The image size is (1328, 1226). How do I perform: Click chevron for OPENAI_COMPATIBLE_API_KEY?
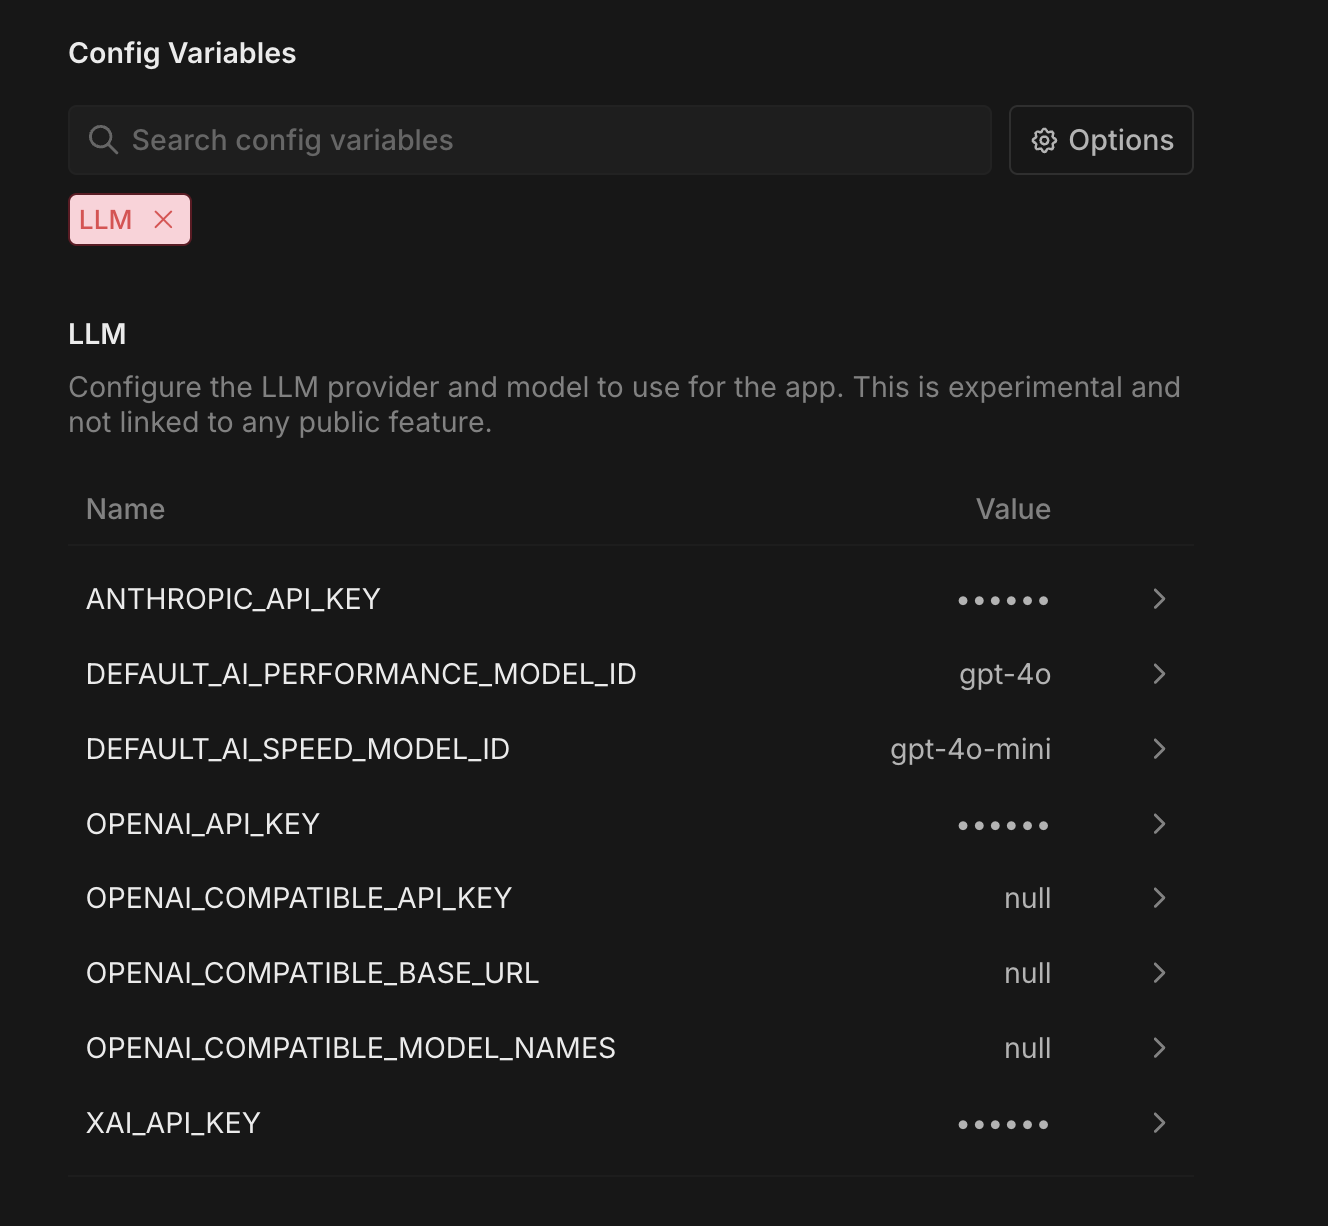(1159, 898)
